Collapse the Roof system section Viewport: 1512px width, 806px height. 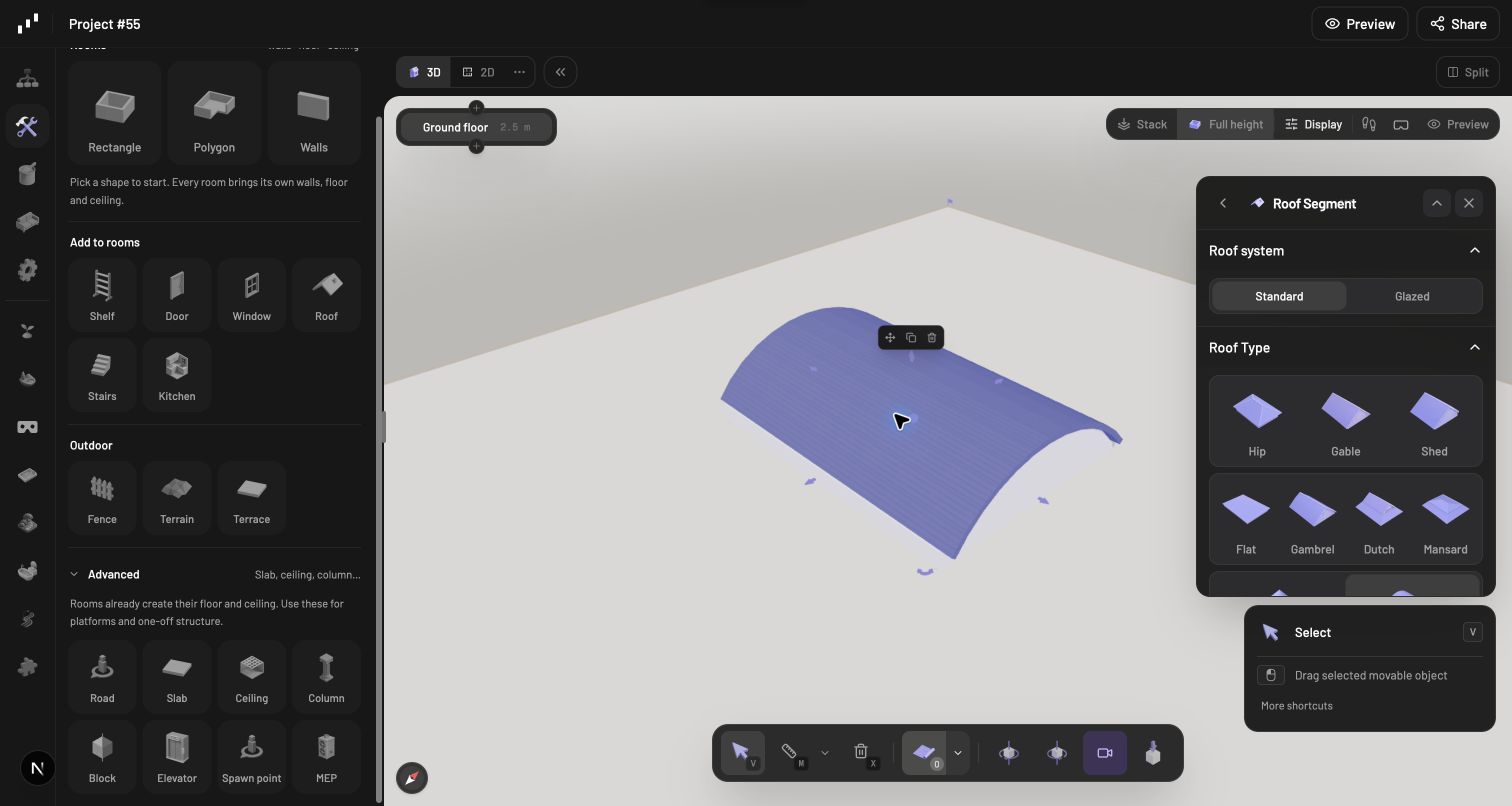pos(1474,250)
